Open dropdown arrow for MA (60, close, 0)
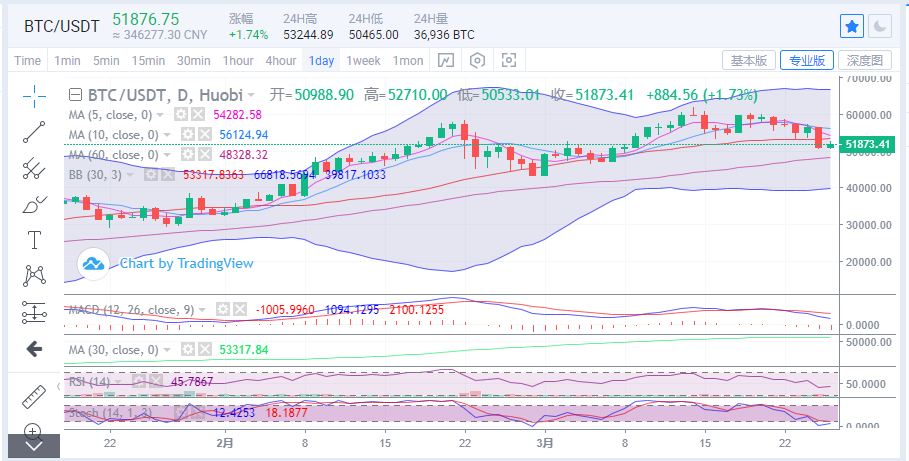This screenshot has width=909, height=461. pos(167,155)
